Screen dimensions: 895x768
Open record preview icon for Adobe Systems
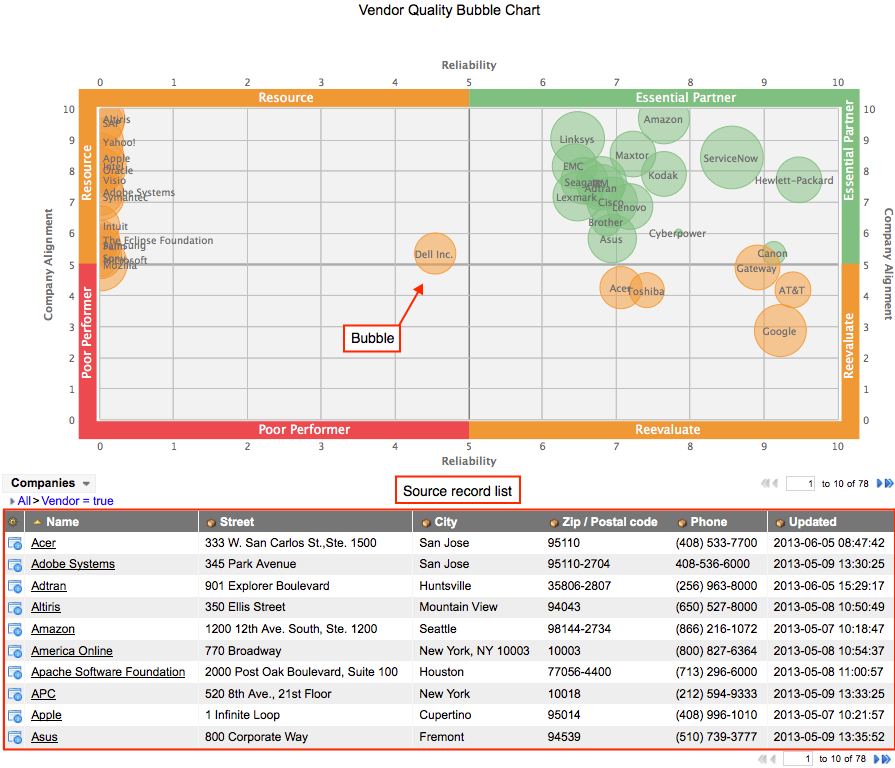[x=15, y=564]
